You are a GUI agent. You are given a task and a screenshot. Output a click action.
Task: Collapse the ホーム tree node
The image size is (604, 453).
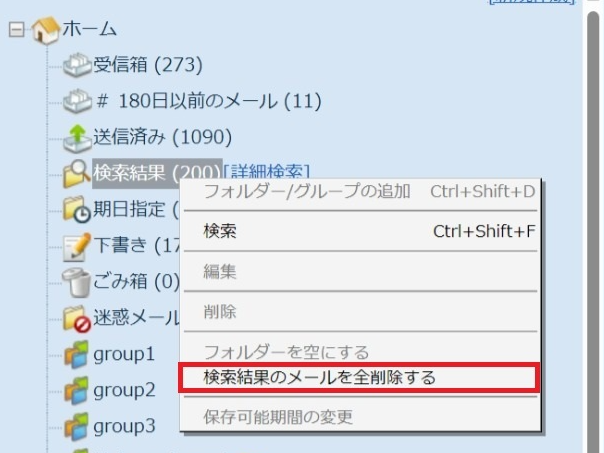point(15,30)
